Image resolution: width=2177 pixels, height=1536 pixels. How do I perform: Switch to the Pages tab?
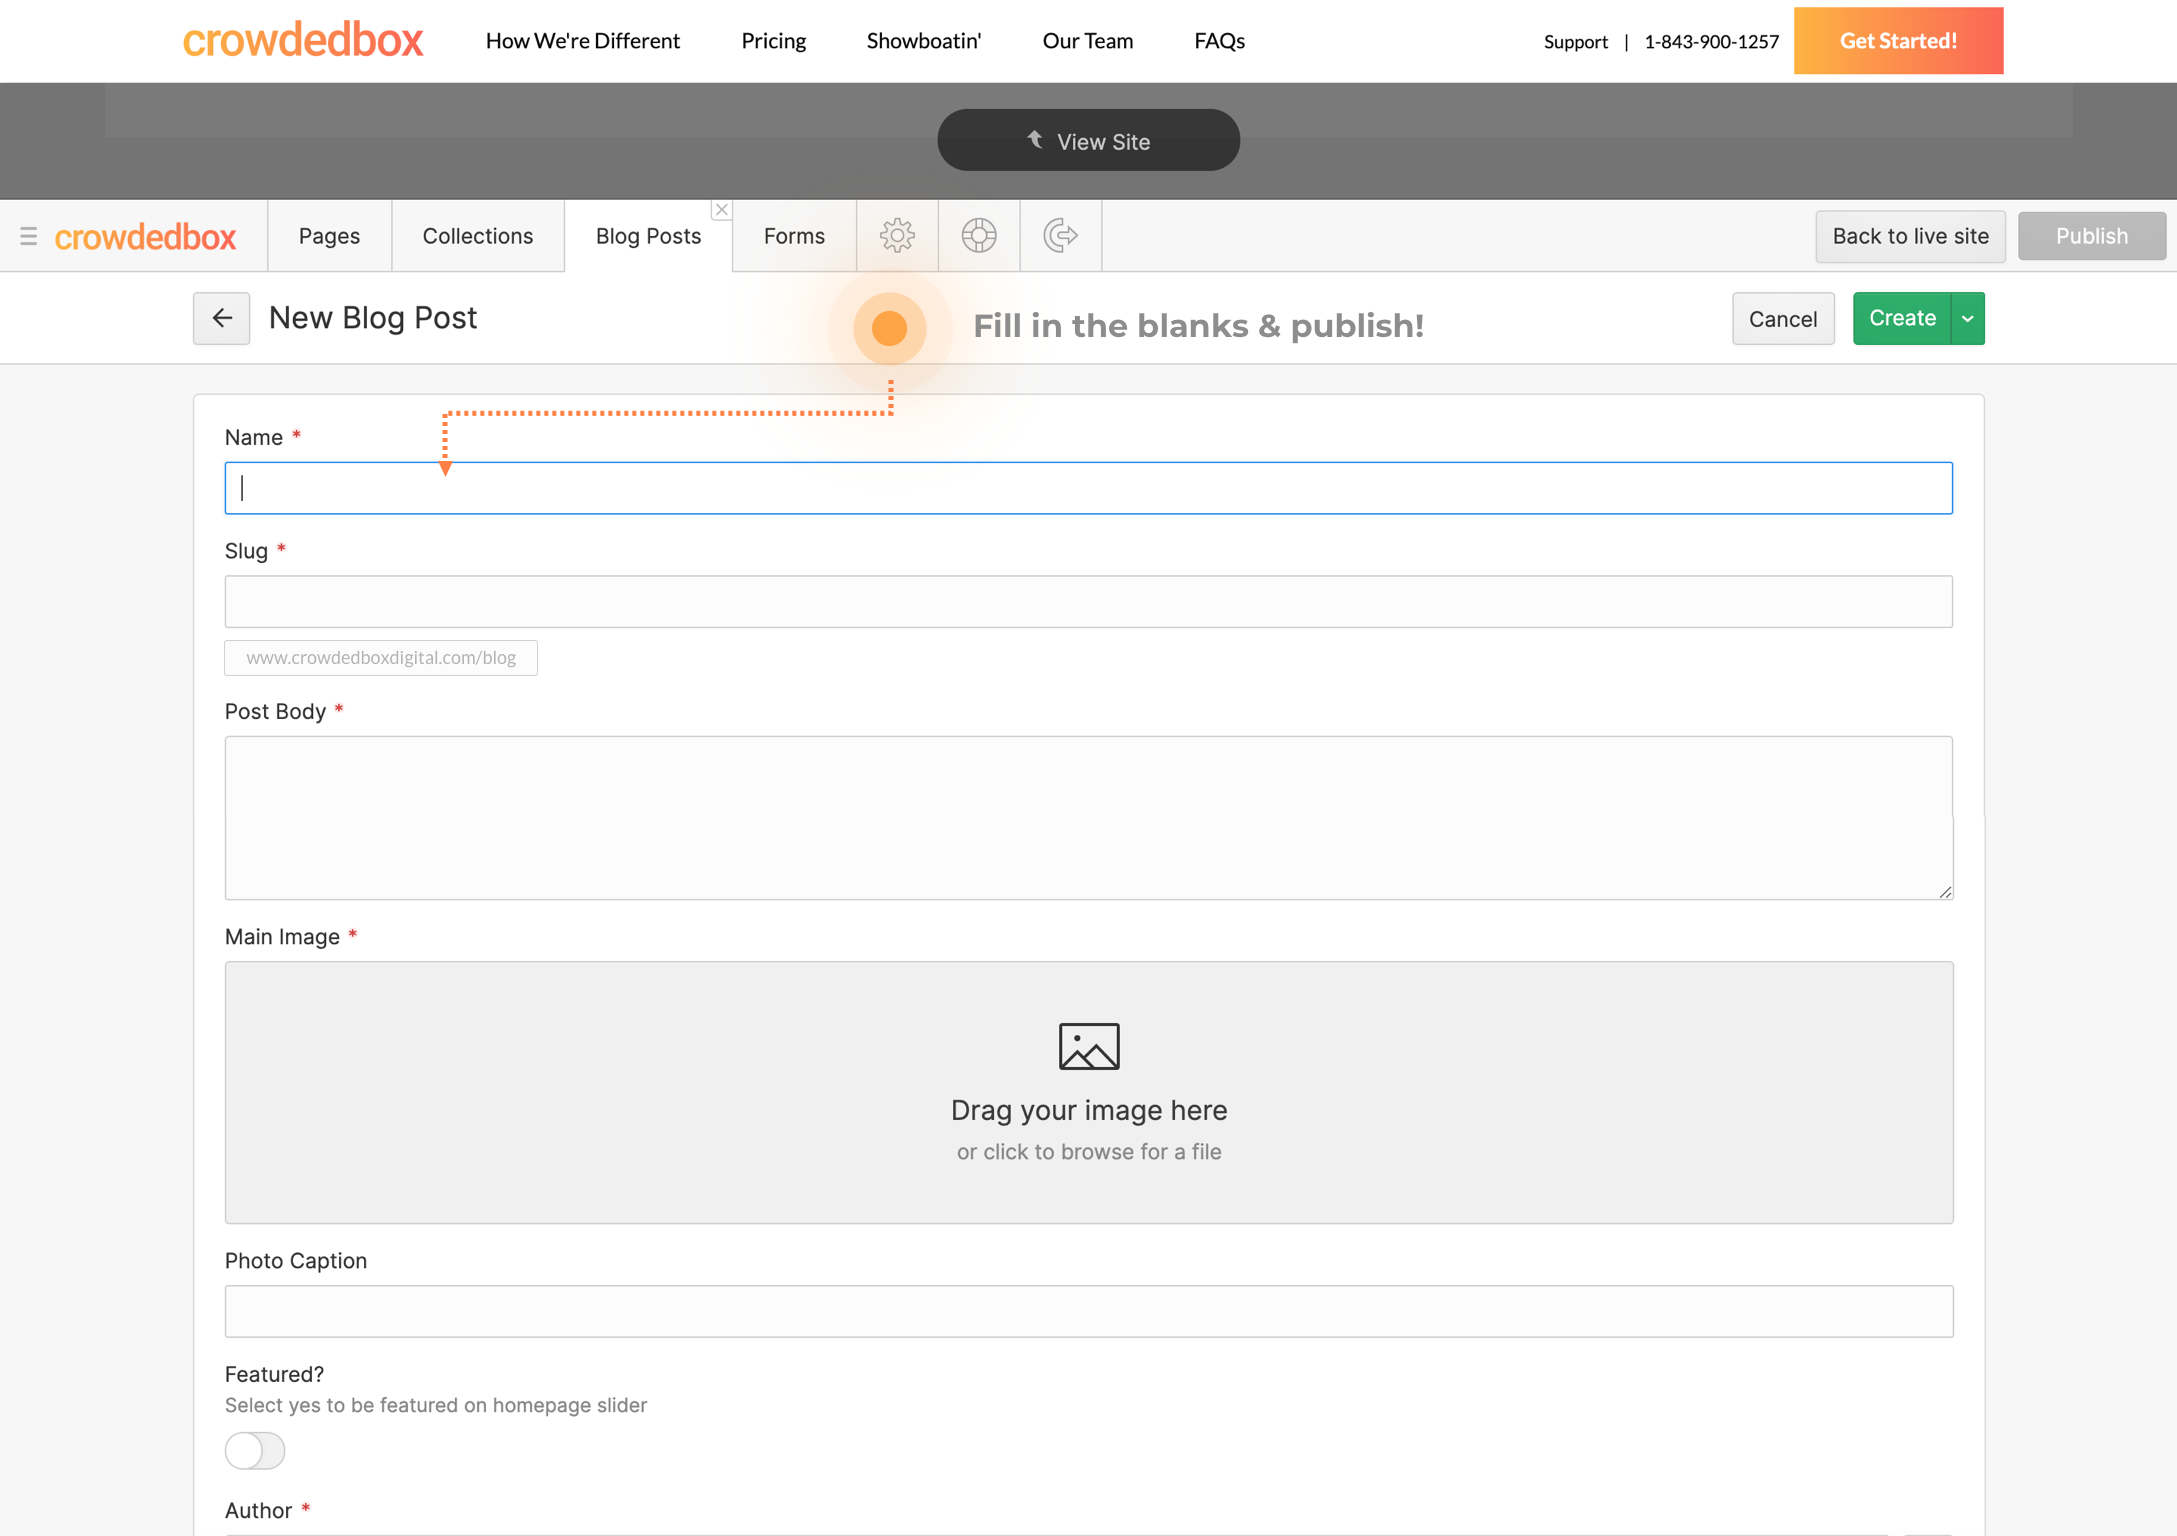tap(329, 236)
